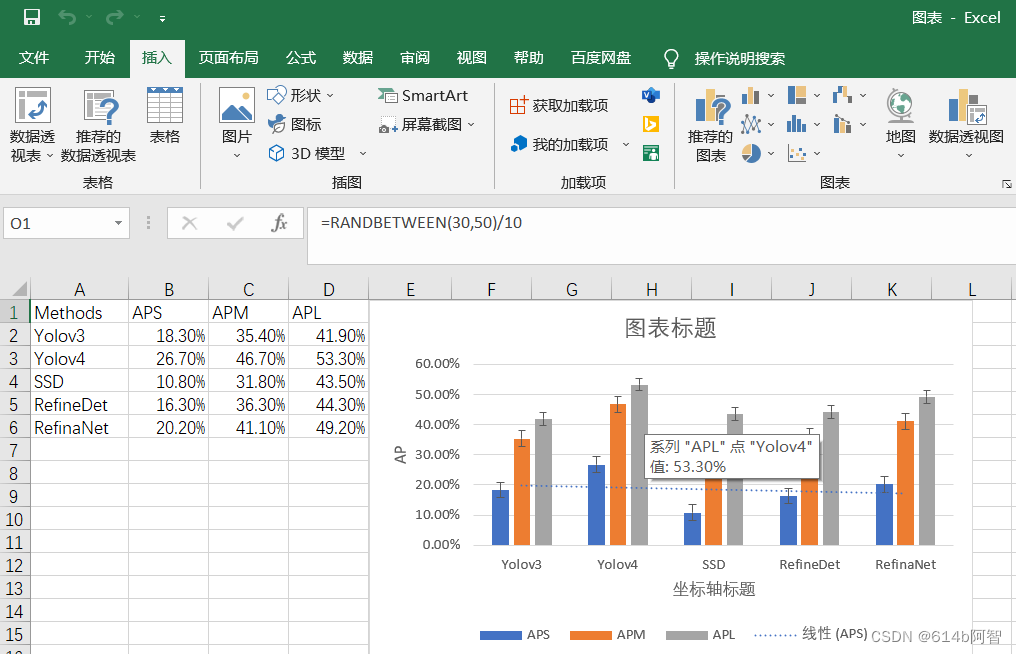Insert 图标 icons
The width and height of the screenshot is (1016, 654).
coord(295,124)
